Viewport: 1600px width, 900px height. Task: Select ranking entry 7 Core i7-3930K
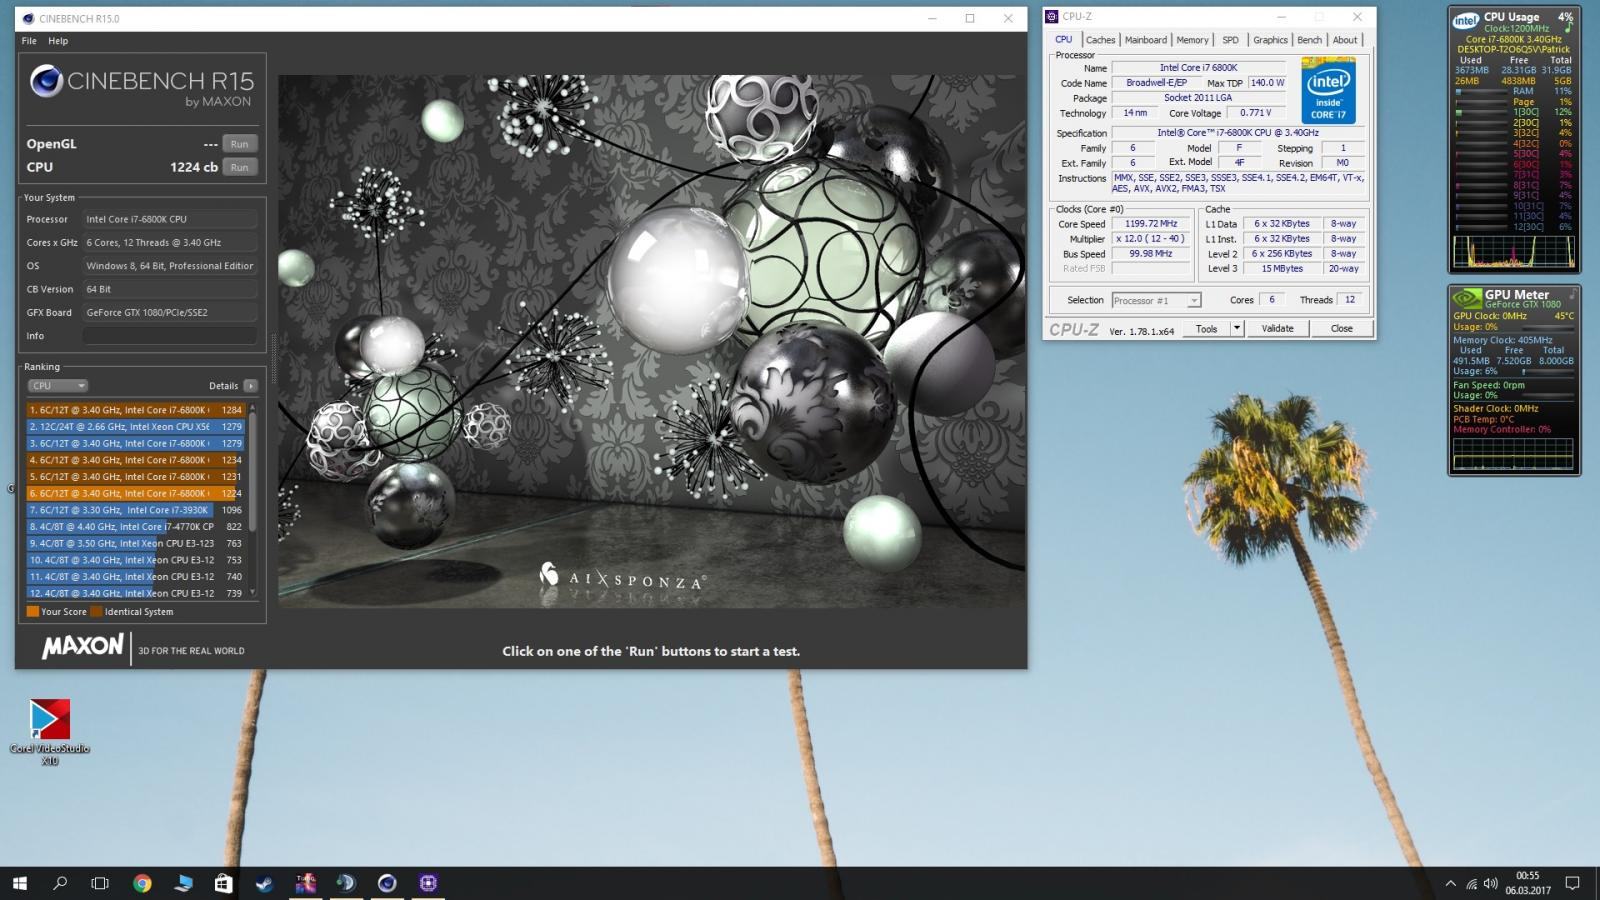136,510
